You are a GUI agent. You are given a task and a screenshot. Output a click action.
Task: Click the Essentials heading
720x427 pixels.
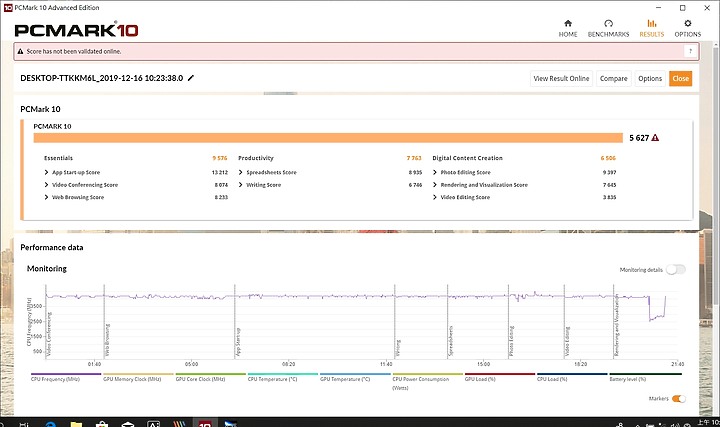pos(58,158)
